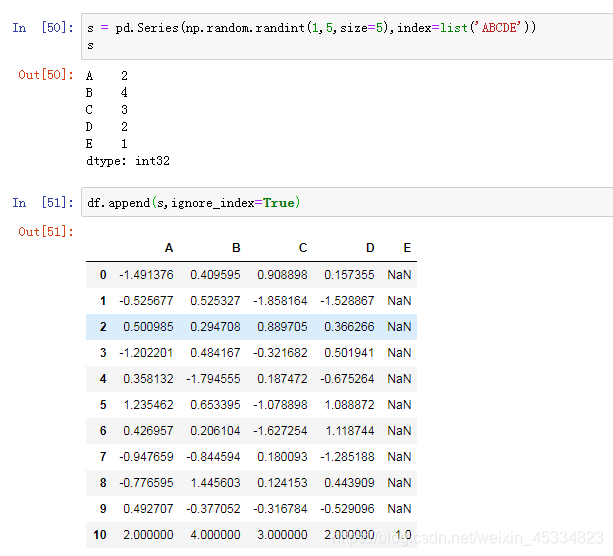Viewport: 613px width, 556px height.
Task: Click cell value -1.858164
Action: click(280, 301)
